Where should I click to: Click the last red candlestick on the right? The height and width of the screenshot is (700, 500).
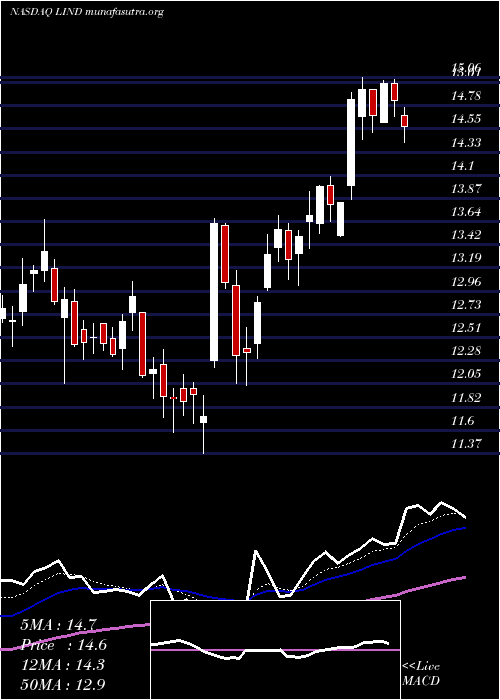pyautogui.click(x=404, y=121)
